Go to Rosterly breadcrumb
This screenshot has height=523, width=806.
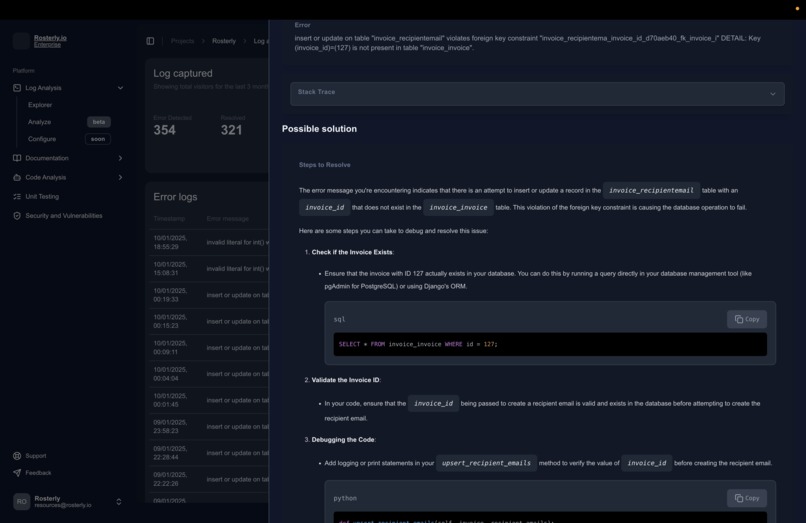click(224, 41)
